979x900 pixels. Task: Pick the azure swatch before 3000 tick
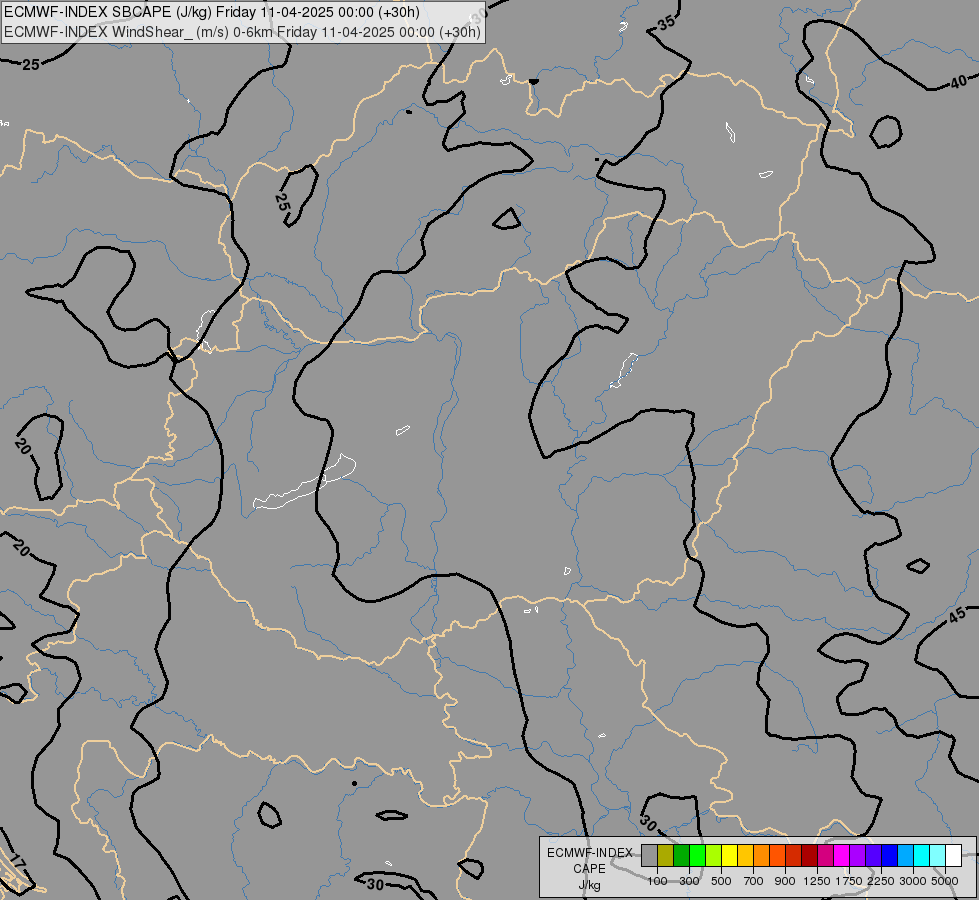point(905,856)
